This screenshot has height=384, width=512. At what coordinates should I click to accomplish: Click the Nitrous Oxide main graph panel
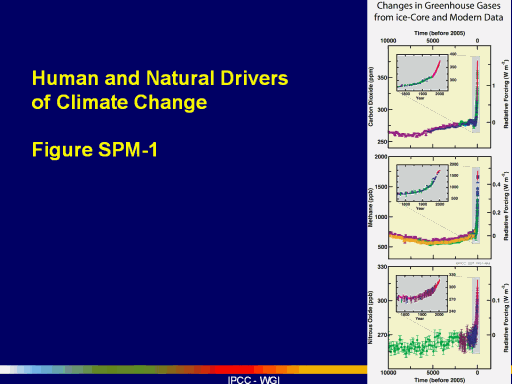tap(439, 318)
